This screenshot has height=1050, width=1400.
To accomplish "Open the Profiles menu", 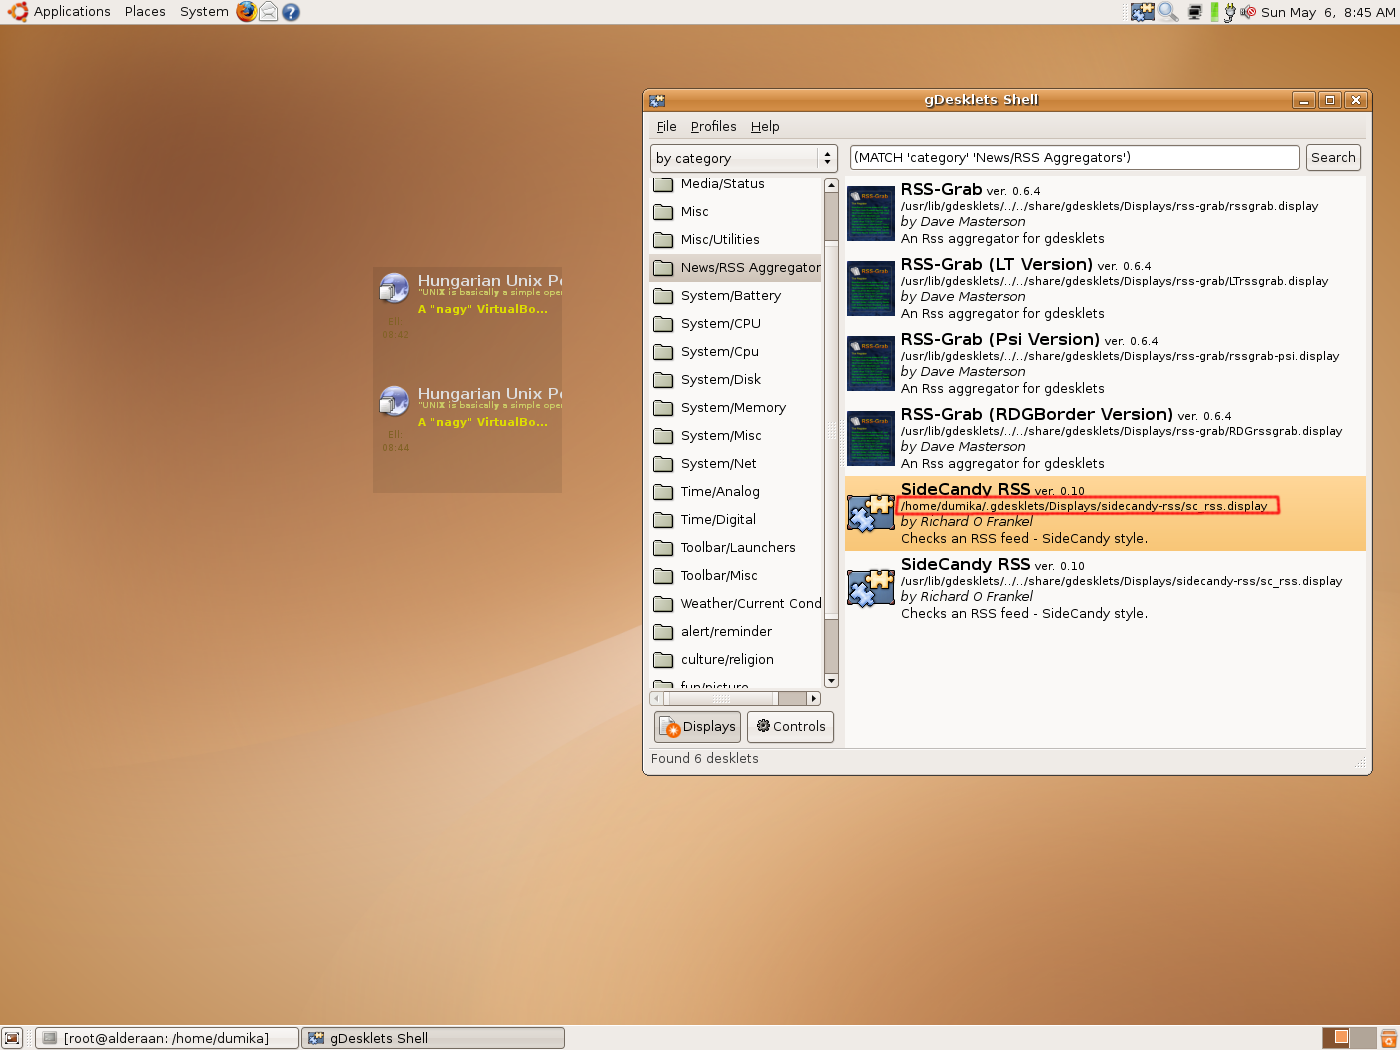I will click(x=713, y=127).
